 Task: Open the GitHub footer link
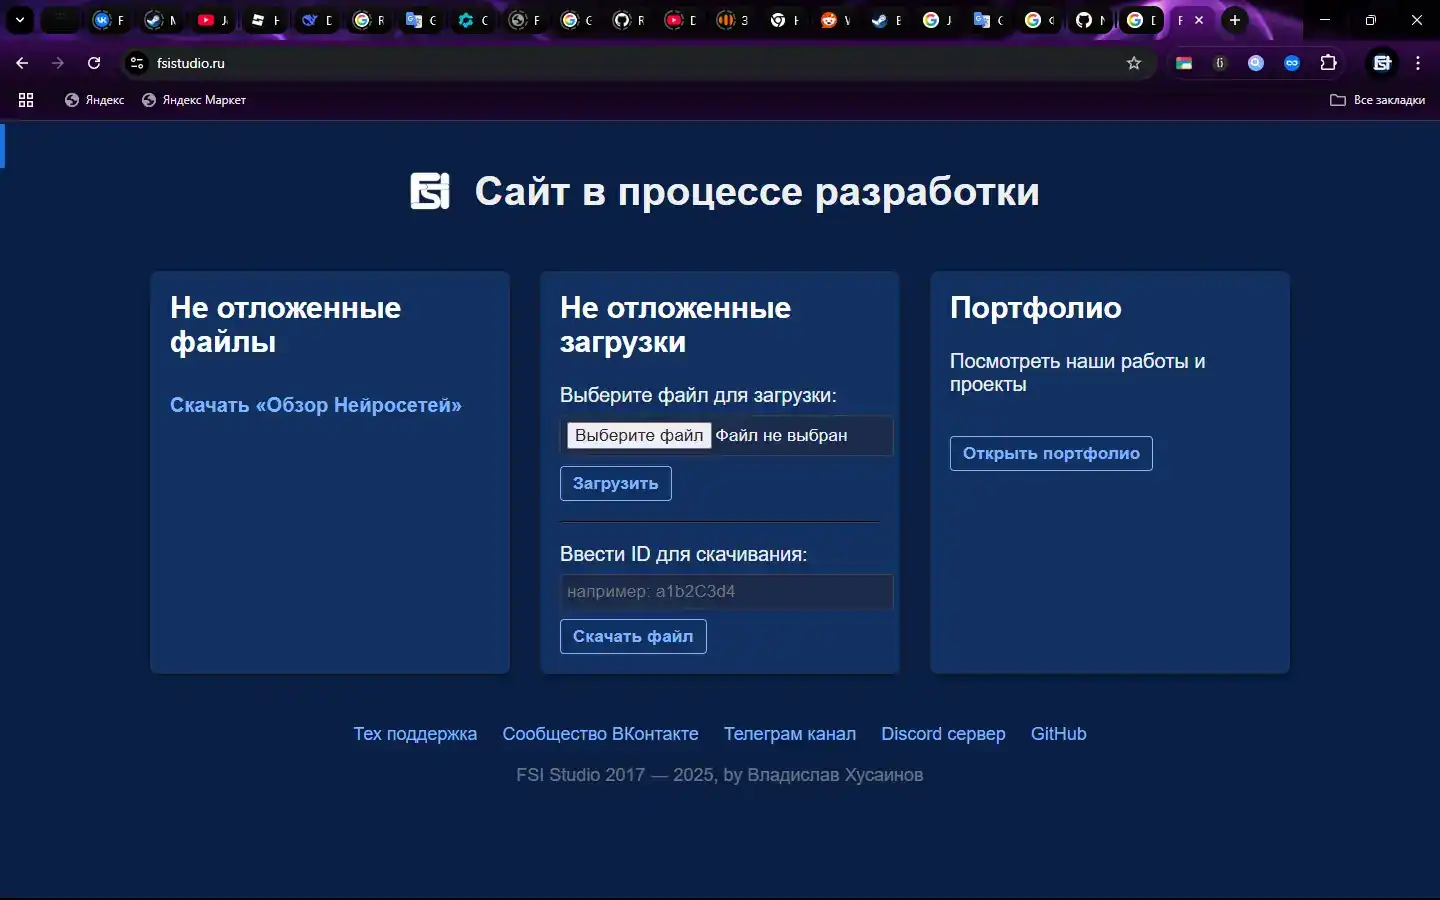tap(1058, 734)
